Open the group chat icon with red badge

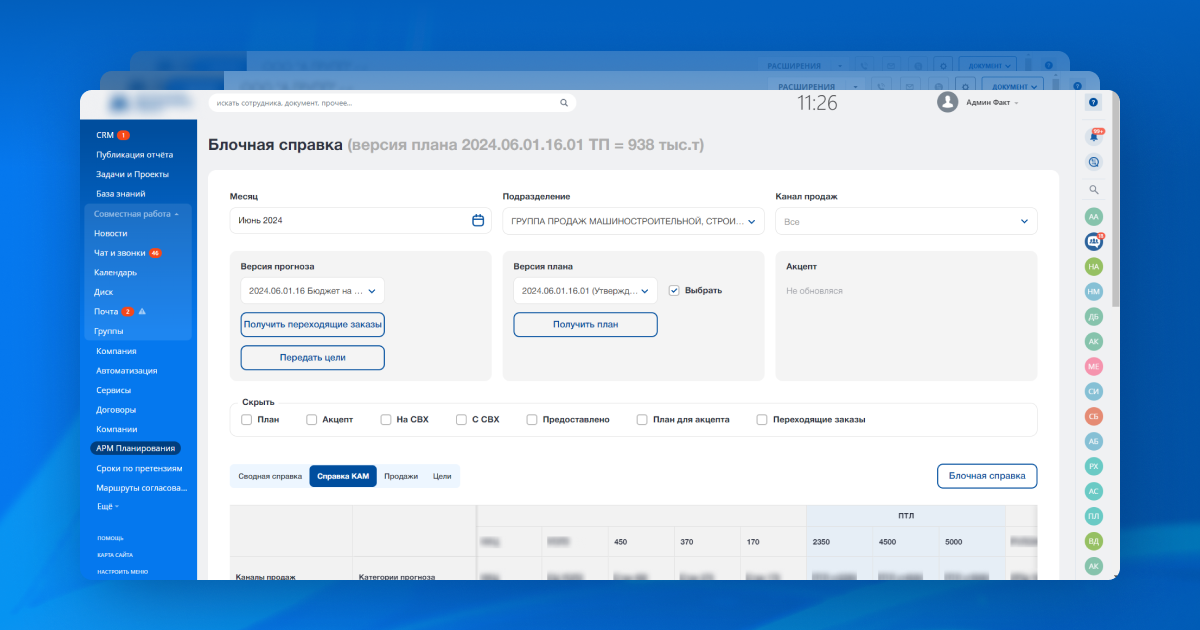[1094, 241]
